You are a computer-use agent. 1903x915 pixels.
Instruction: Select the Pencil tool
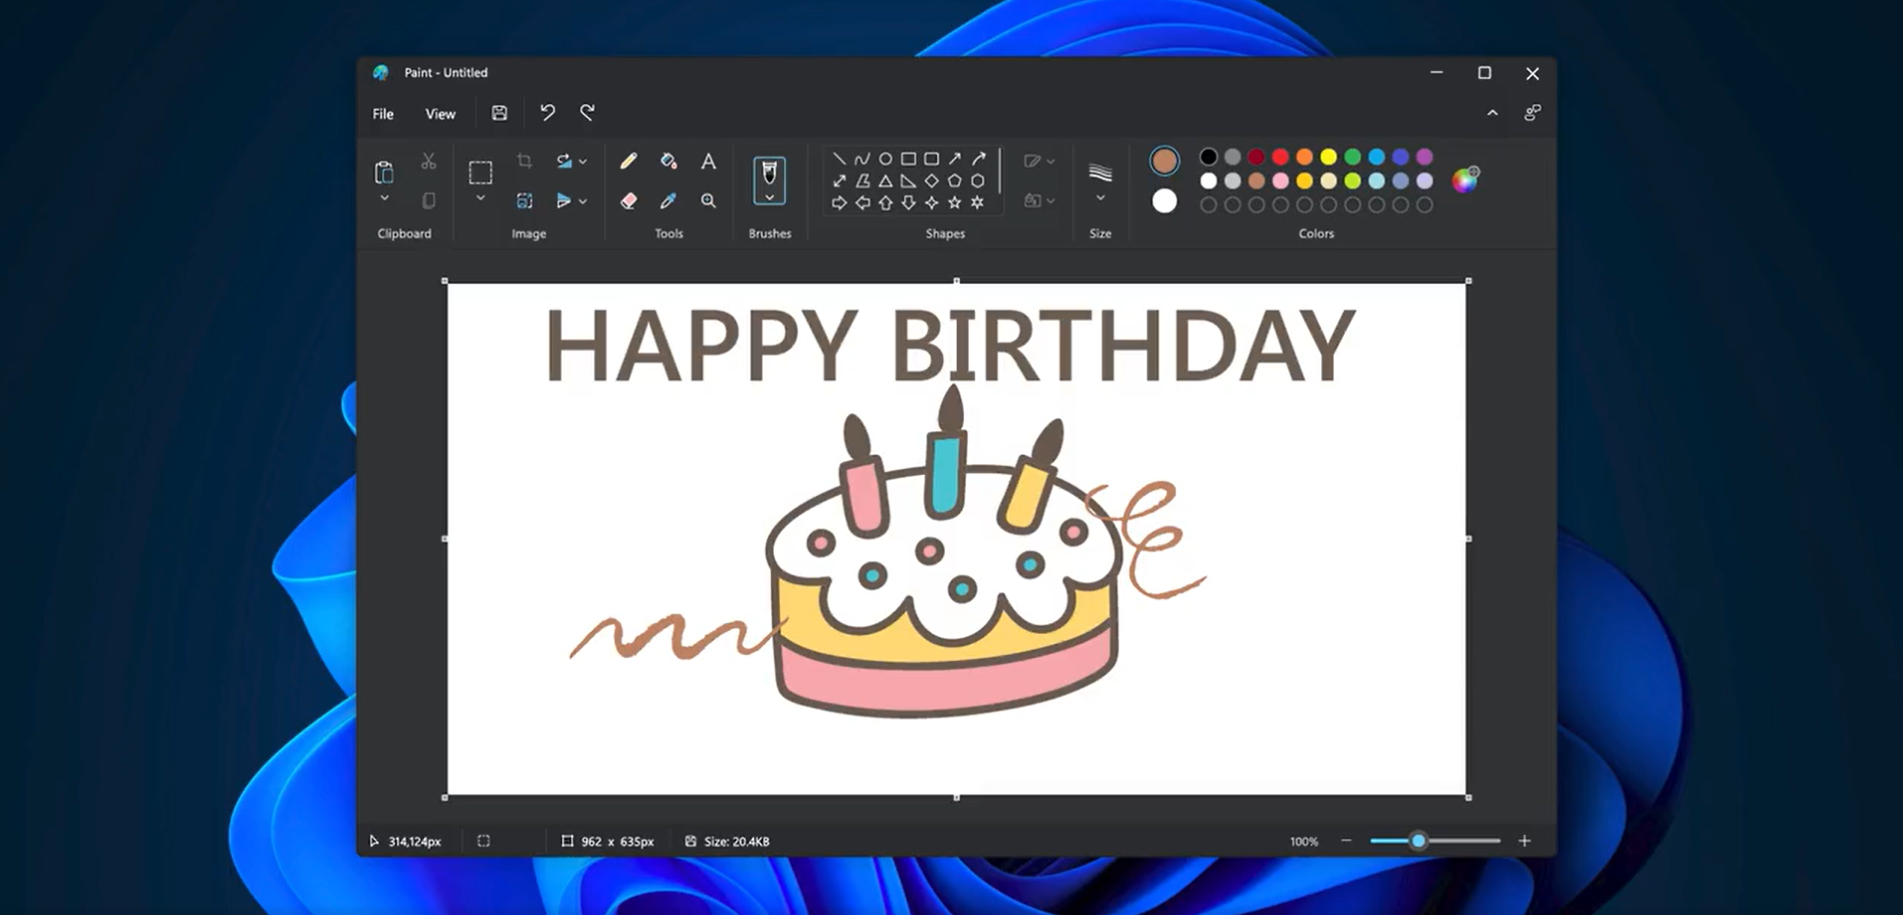click(628, 161)
